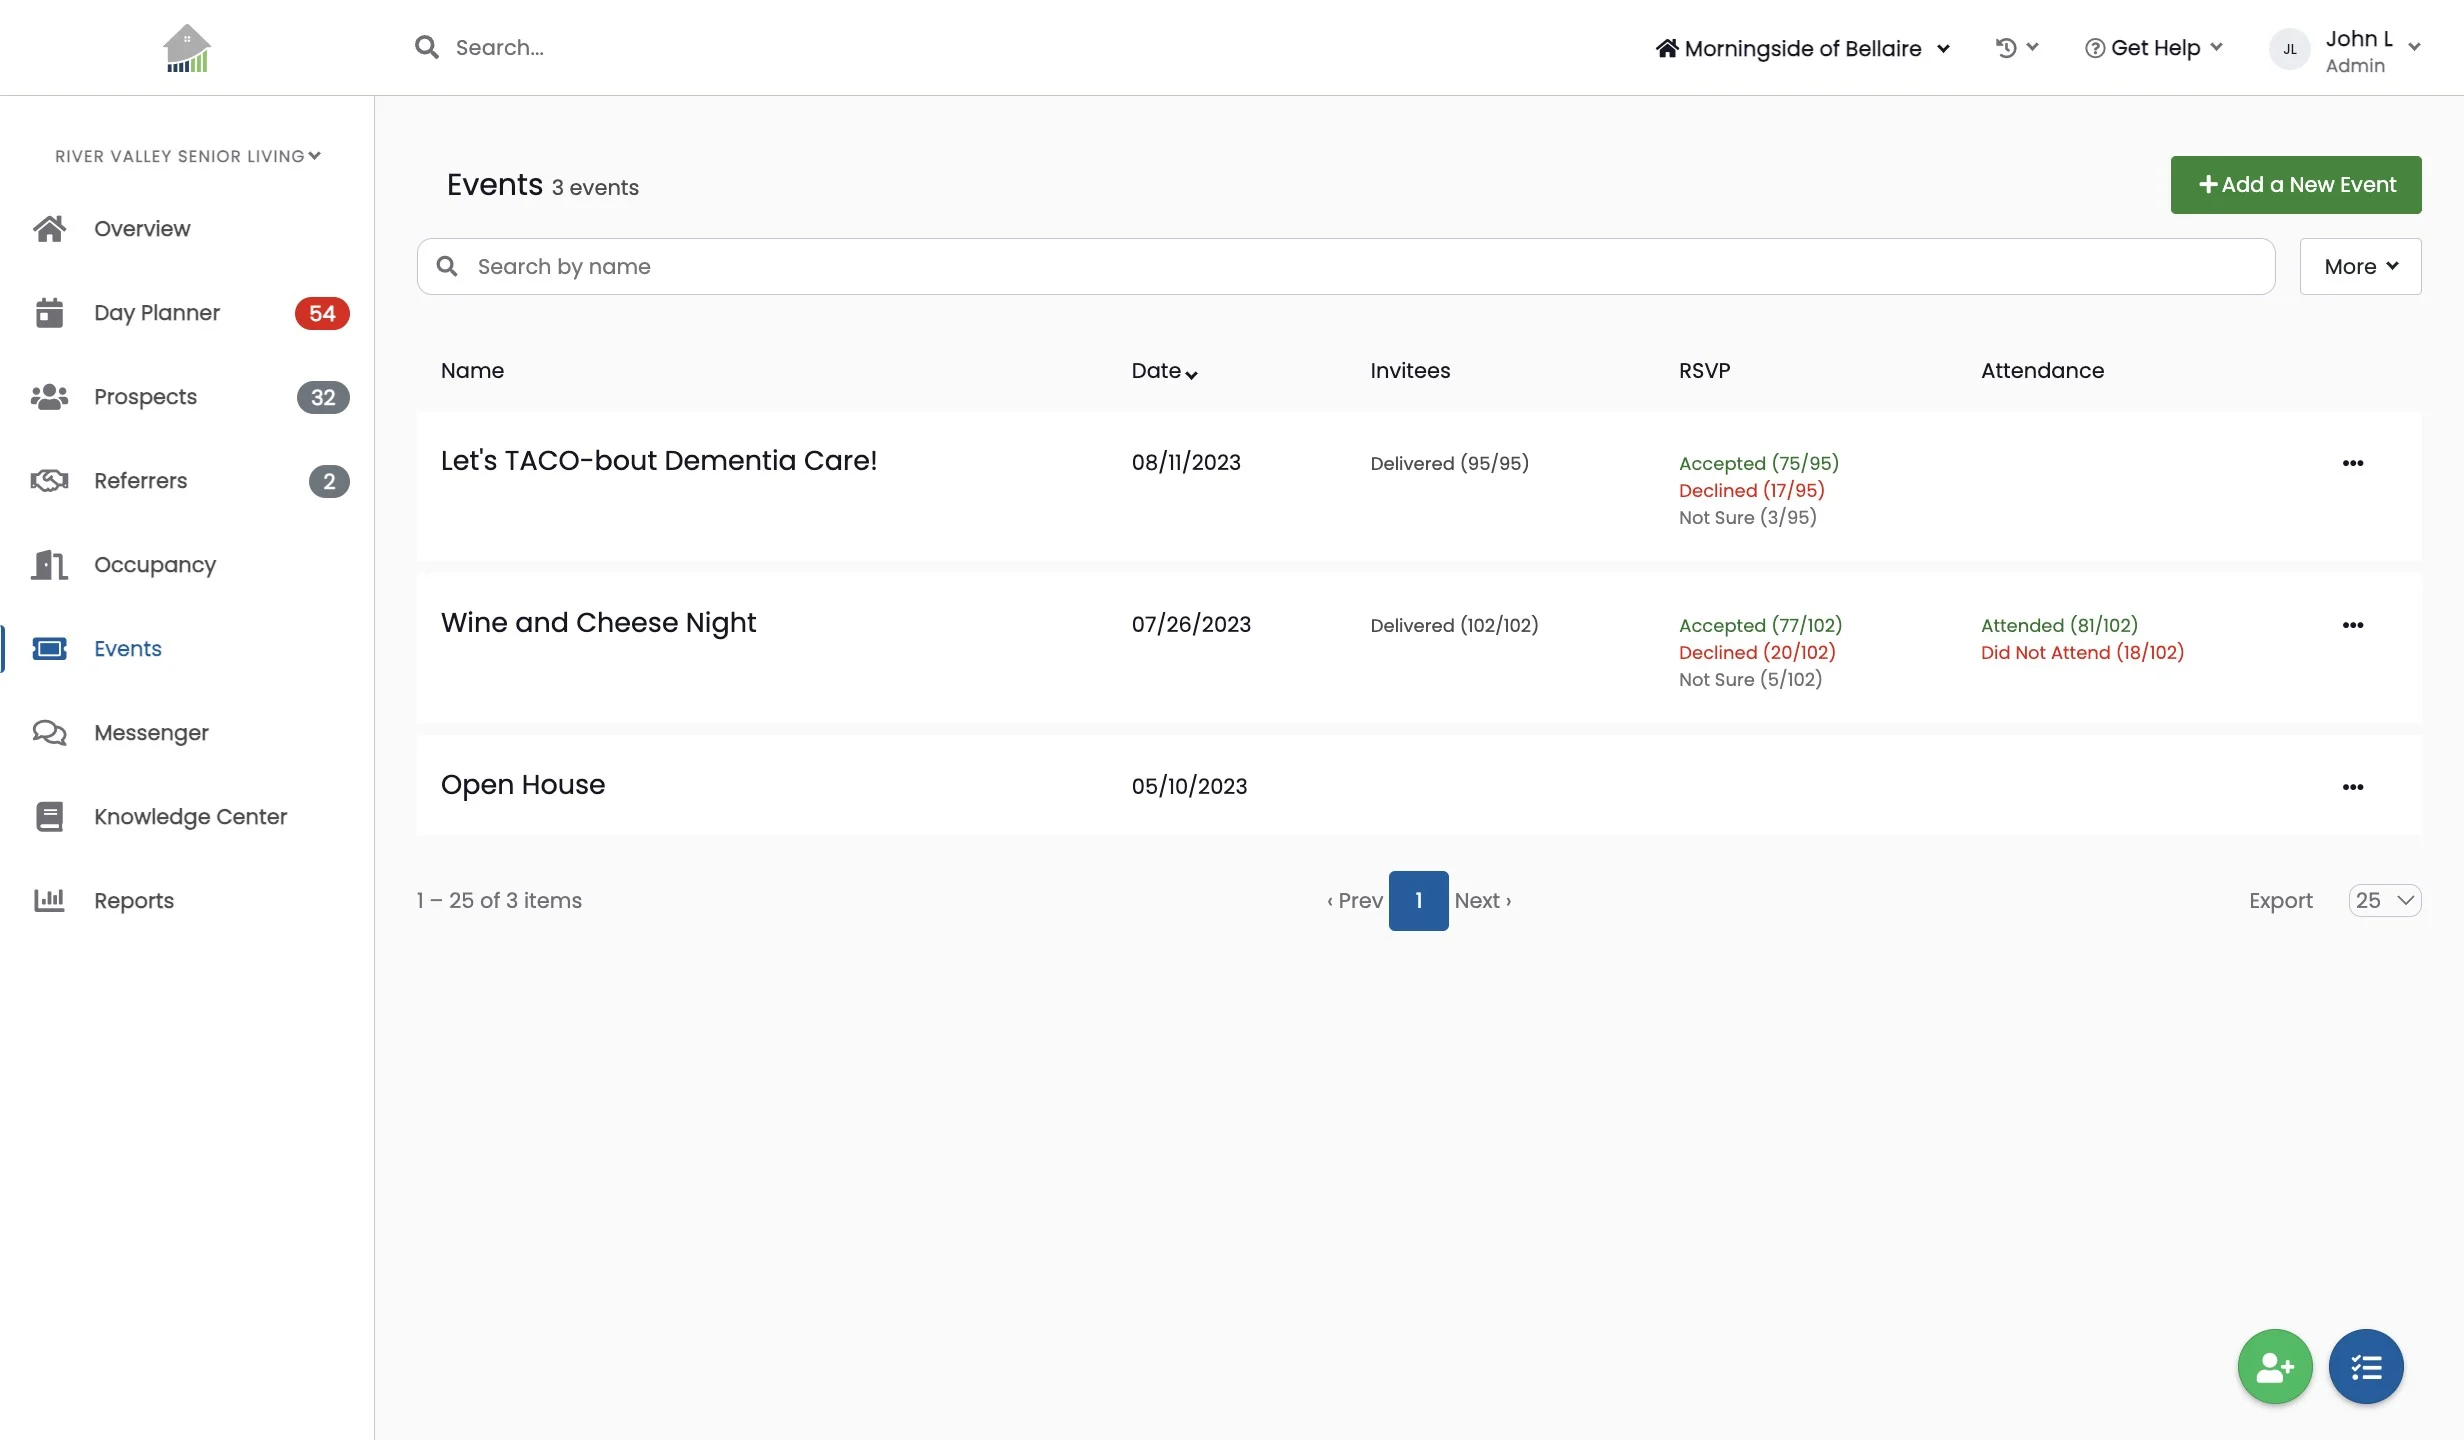Open the Prospects sidebar section
2464x1440 pixels.
pos(145,397)
